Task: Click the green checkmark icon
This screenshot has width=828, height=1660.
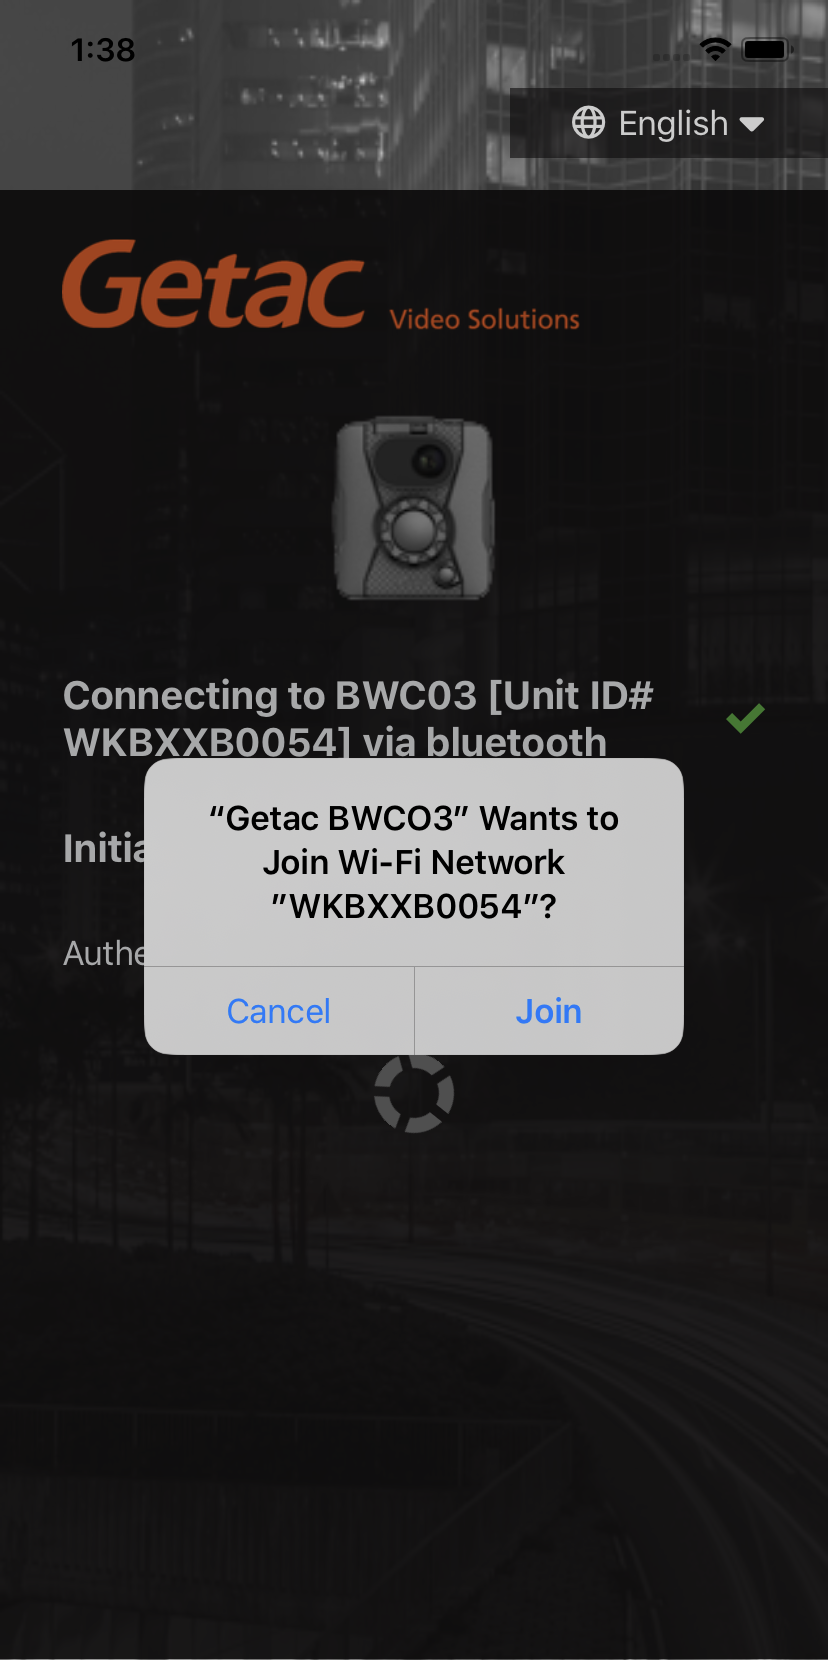Action: tap(745, 717)
